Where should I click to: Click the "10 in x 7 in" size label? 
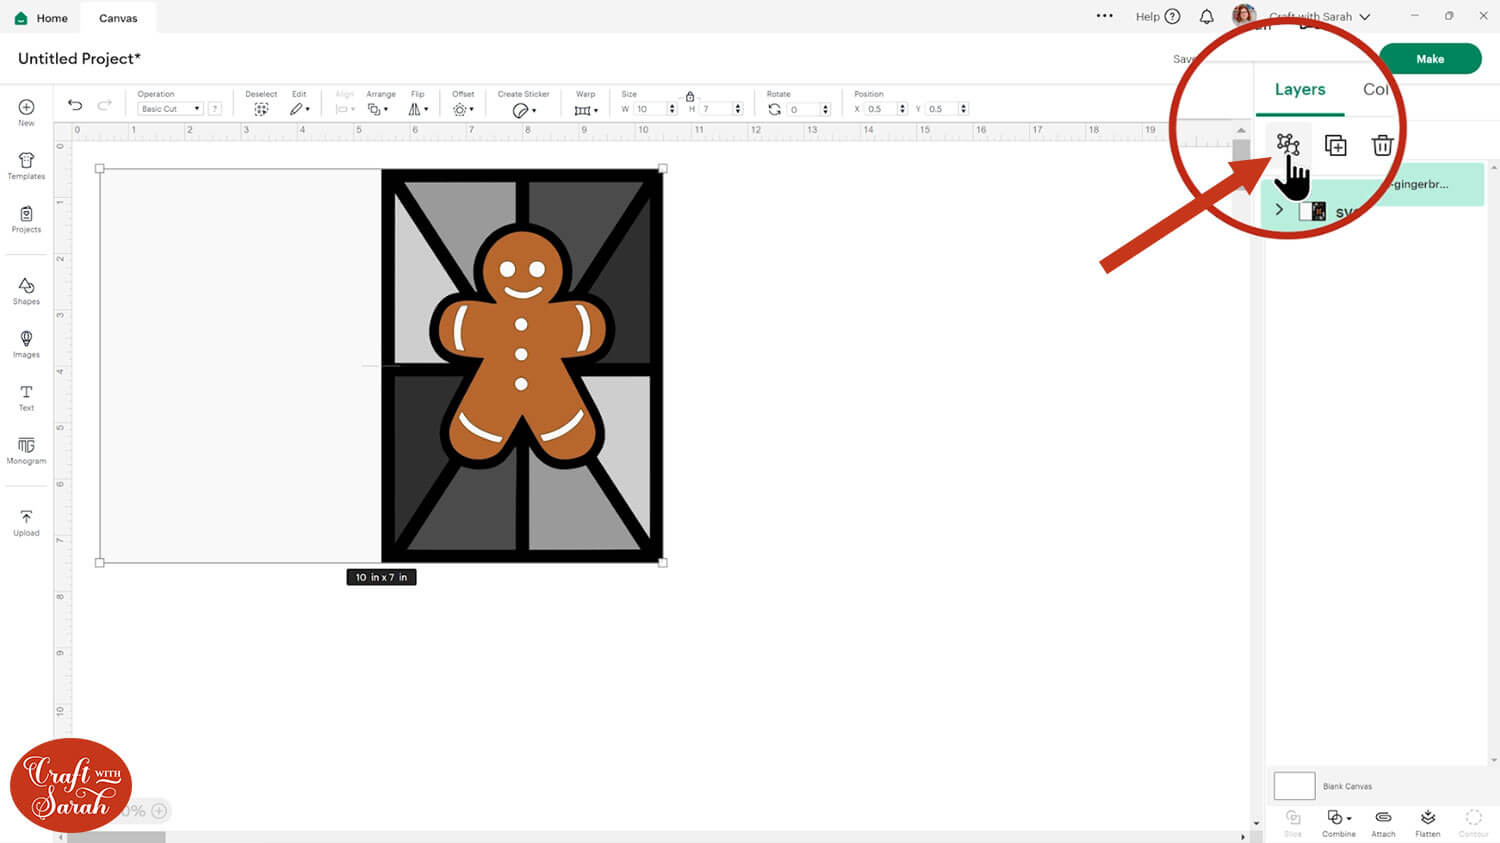click(x=381, y=577)
